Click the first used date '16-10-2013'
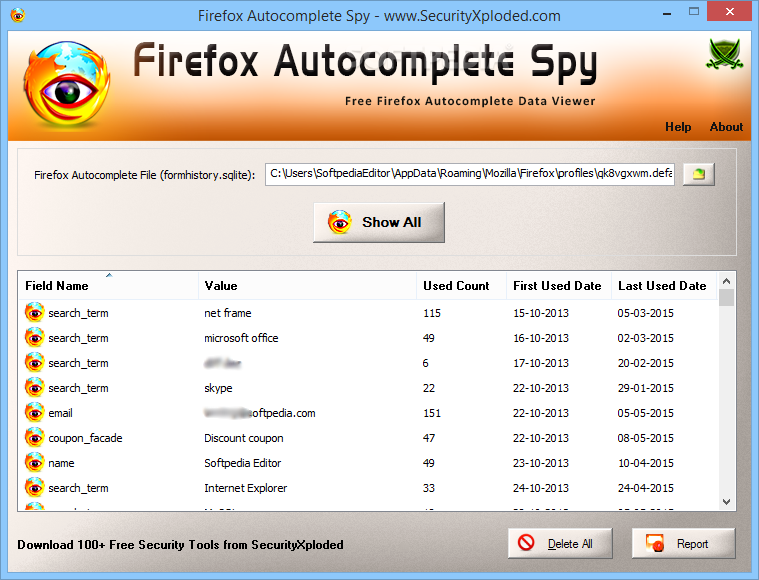This screenshot has width=759, height=580. tap(541, 338)
